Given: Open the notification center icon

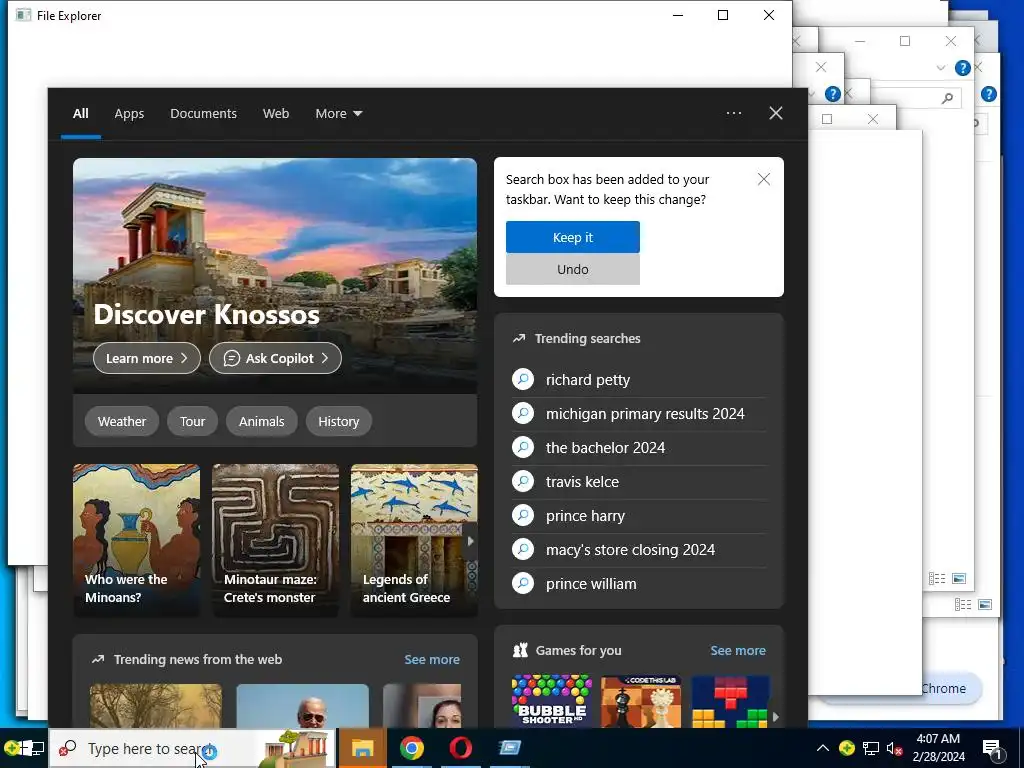Looking at the screenshot, I should (x=991, y=749).
